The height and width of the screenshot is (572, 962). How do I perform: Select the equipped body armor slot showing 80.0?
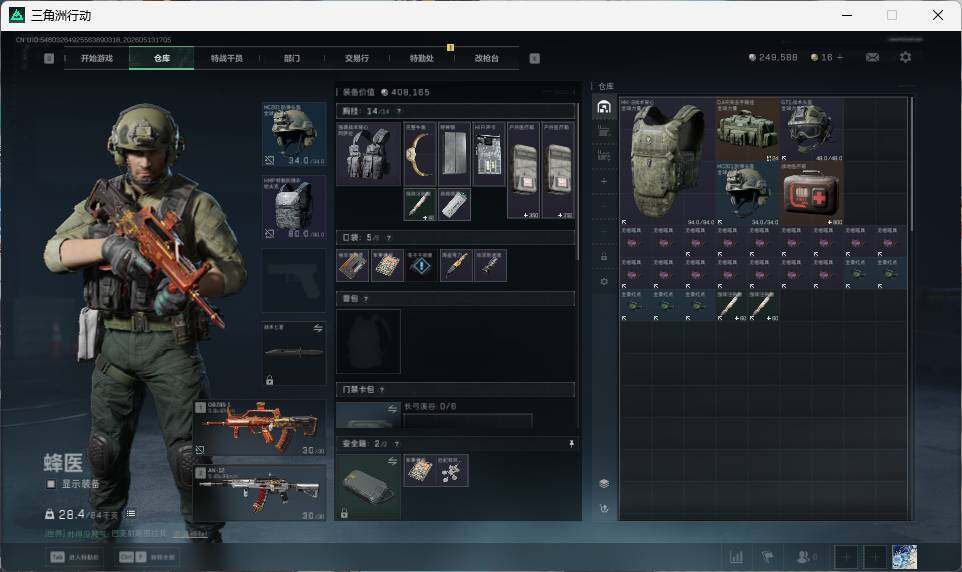tap(294, 207)
